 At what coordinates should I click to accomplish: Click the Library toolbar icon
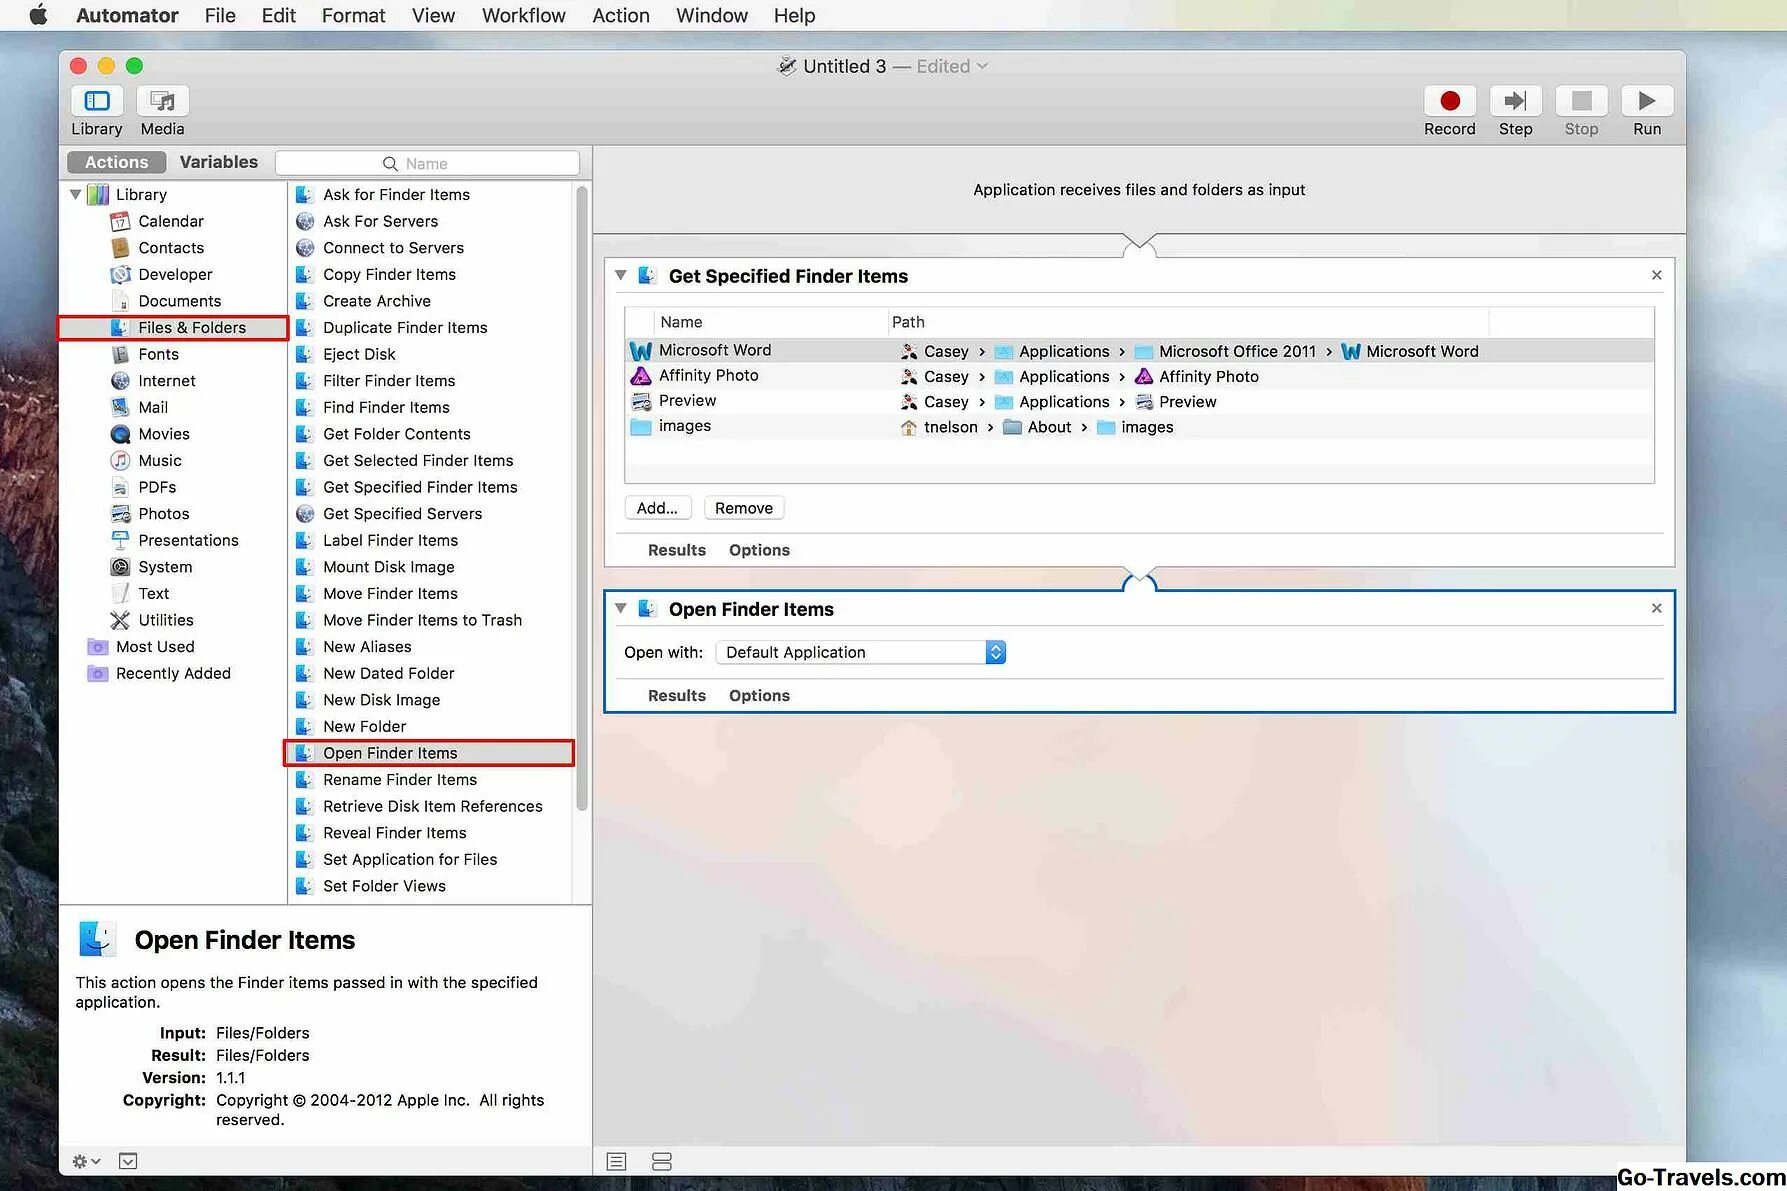97,101
